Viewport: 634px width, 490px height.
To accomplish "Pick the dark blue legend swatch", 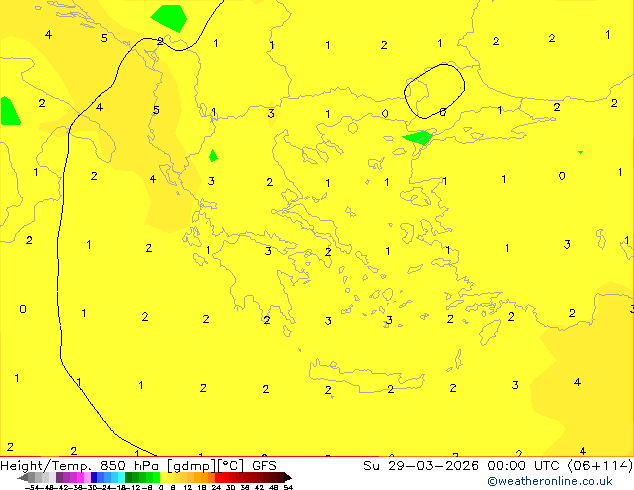I will point(94,477).
